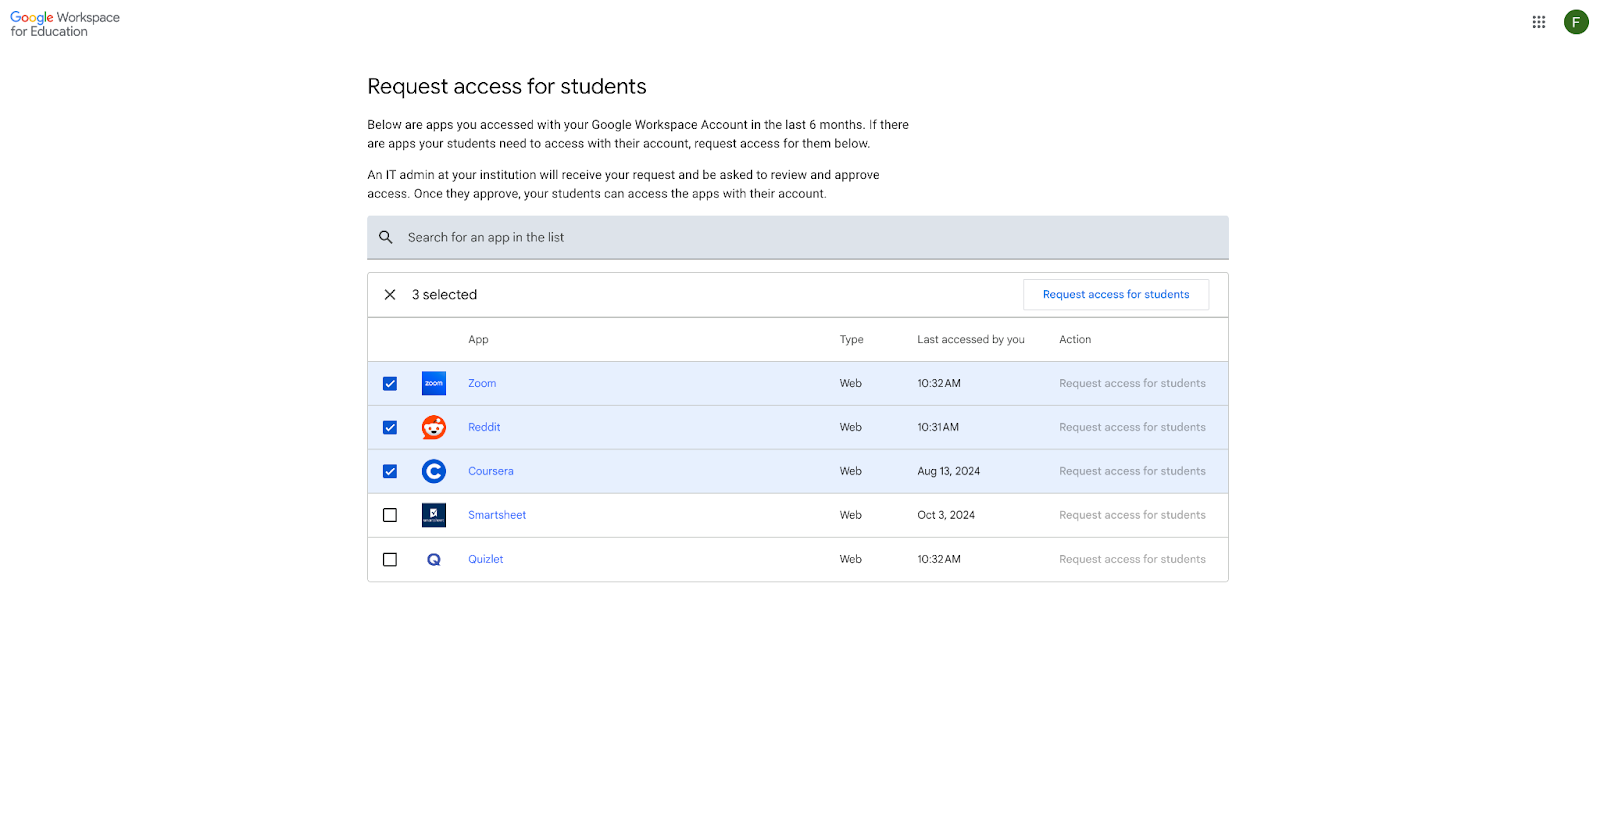Open the Smartsheet app link
Image resolution: width=1600 pixels, height=823 pixels.
496,515
